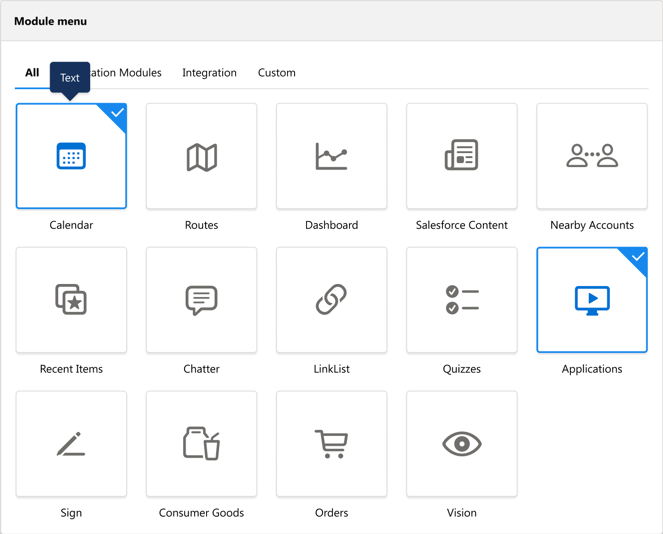Click the Module menu header title

click(50, 21)
